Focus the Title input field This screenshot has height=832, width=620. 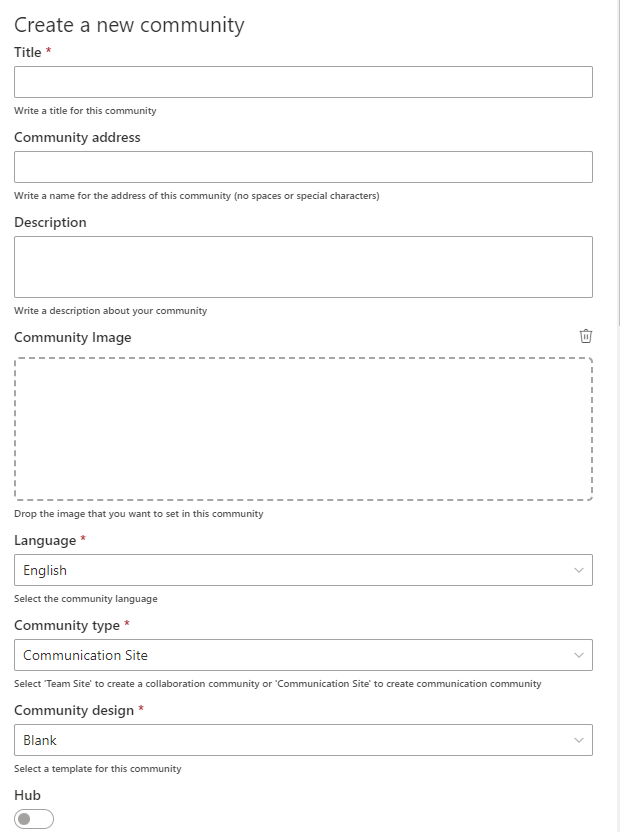[303, 82]
